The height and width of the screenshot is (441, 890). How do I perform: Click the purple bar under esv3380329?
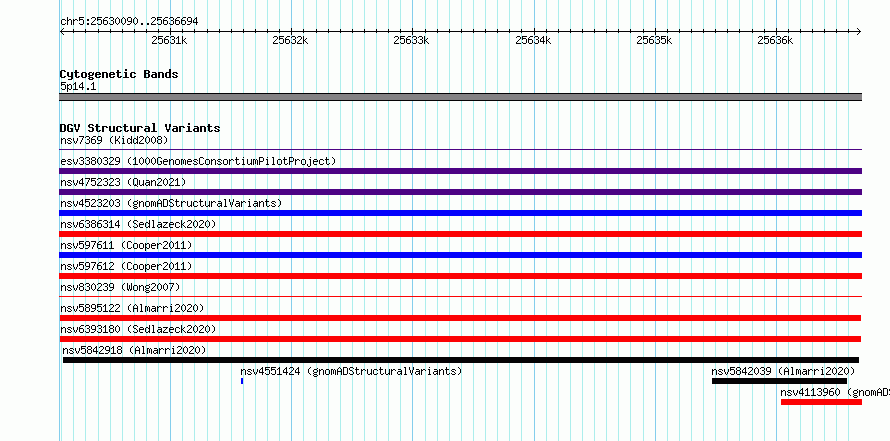[460, 171]
